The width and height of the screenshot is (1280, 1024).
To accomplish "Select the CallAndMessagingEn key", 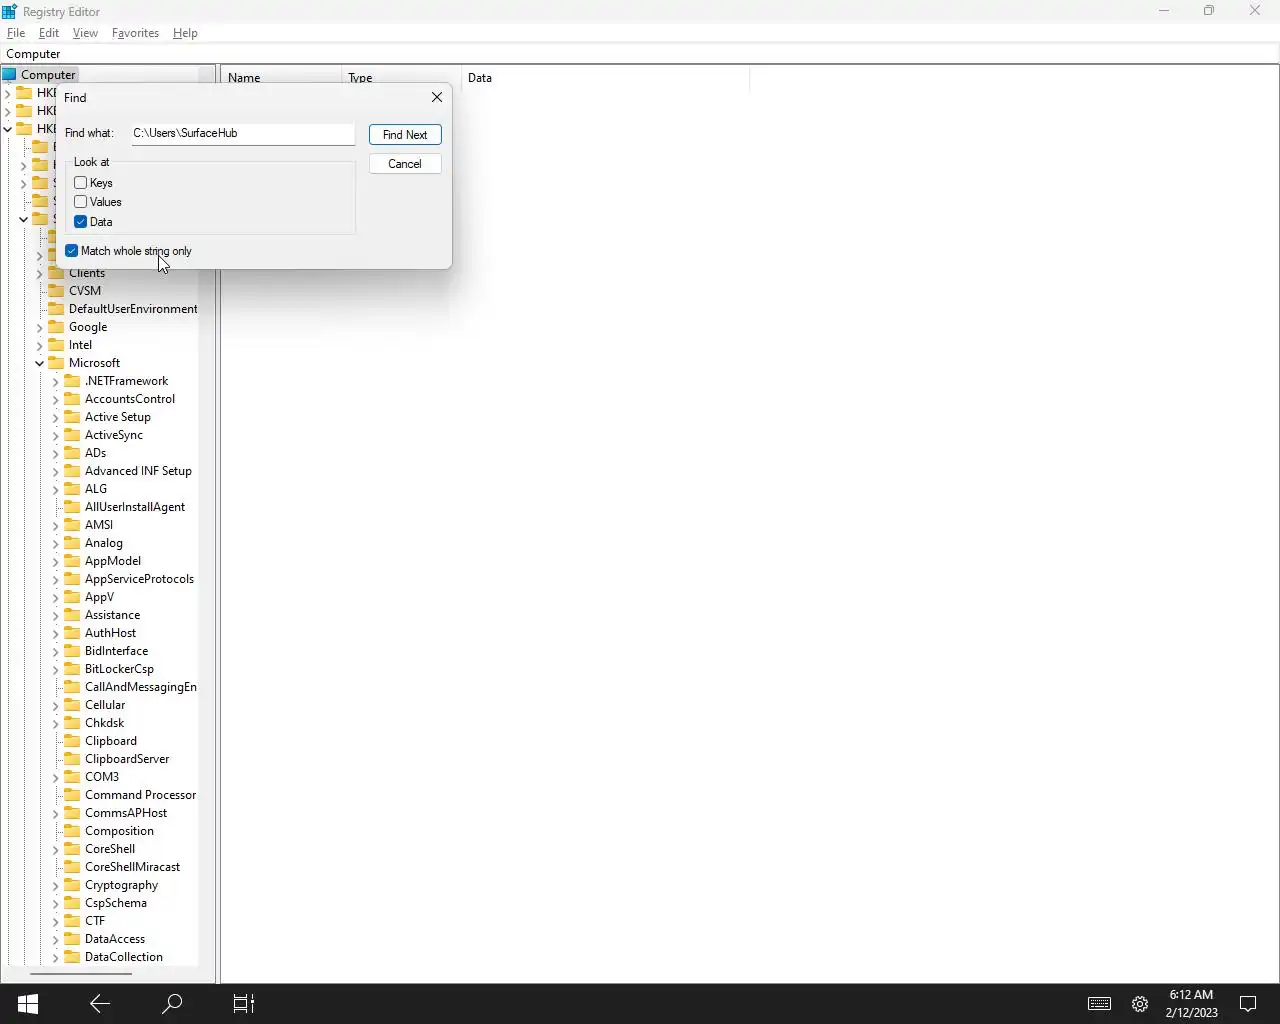I will point(140,687).
